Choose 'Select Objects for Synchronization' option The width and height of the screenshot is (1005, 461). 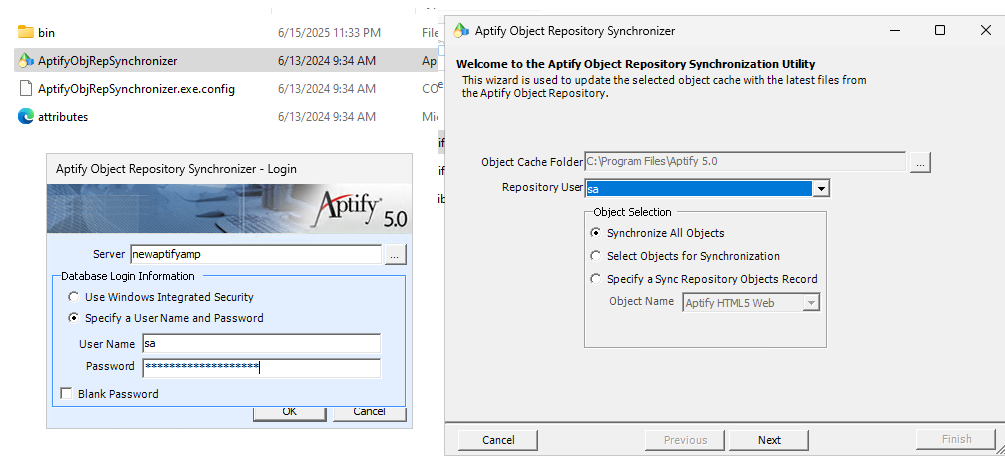coord(596,256)
